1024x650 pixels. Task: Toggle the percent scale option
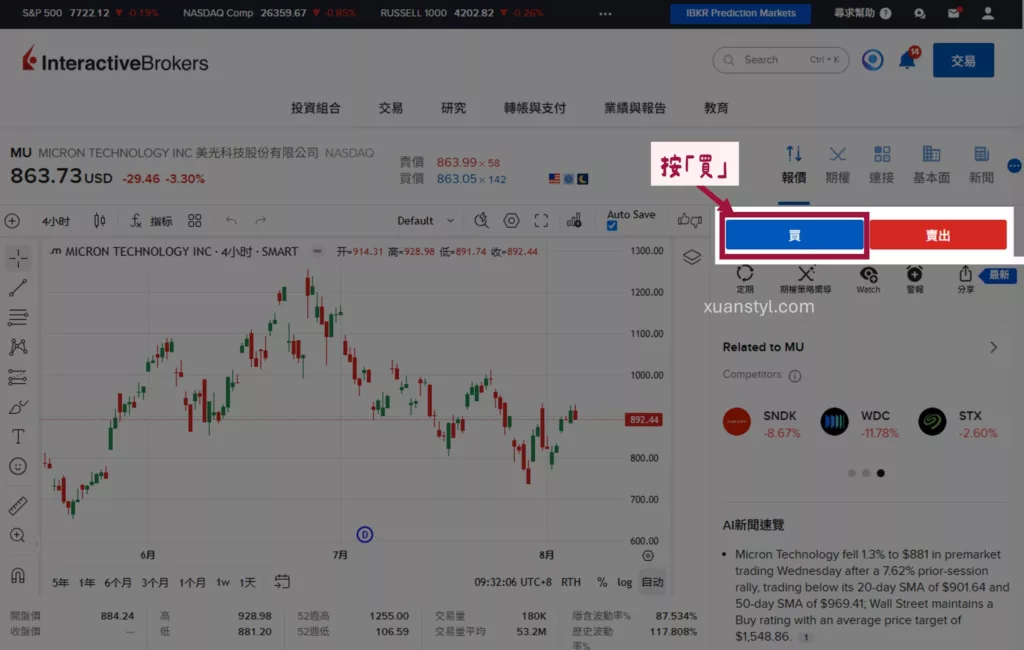601,582
